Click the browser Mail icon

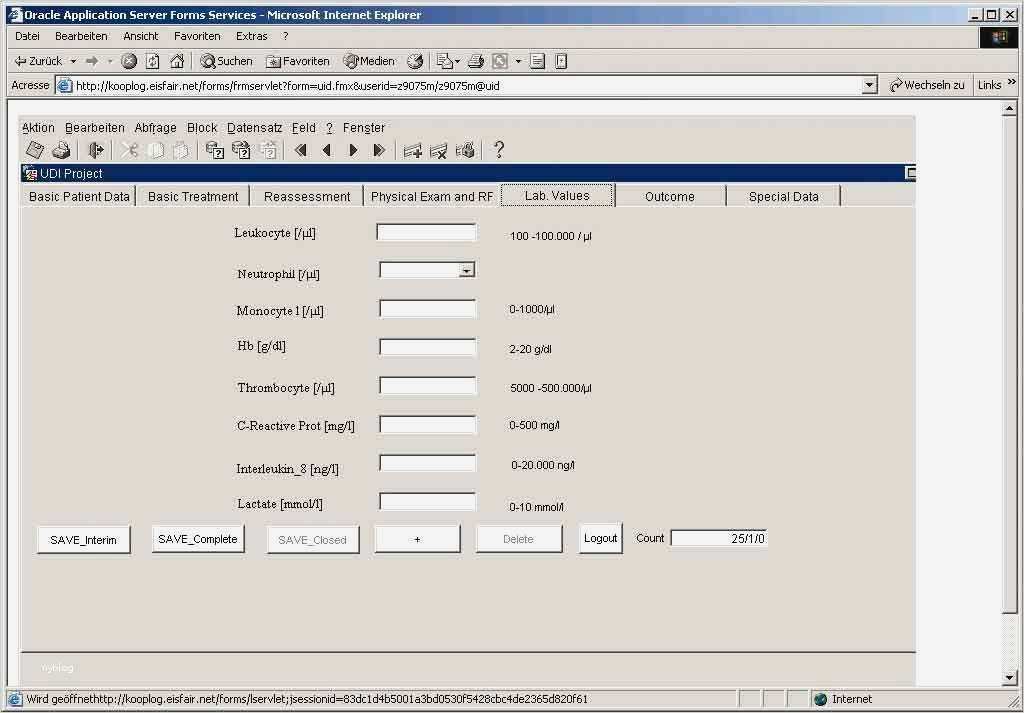(x=445, y=61)
